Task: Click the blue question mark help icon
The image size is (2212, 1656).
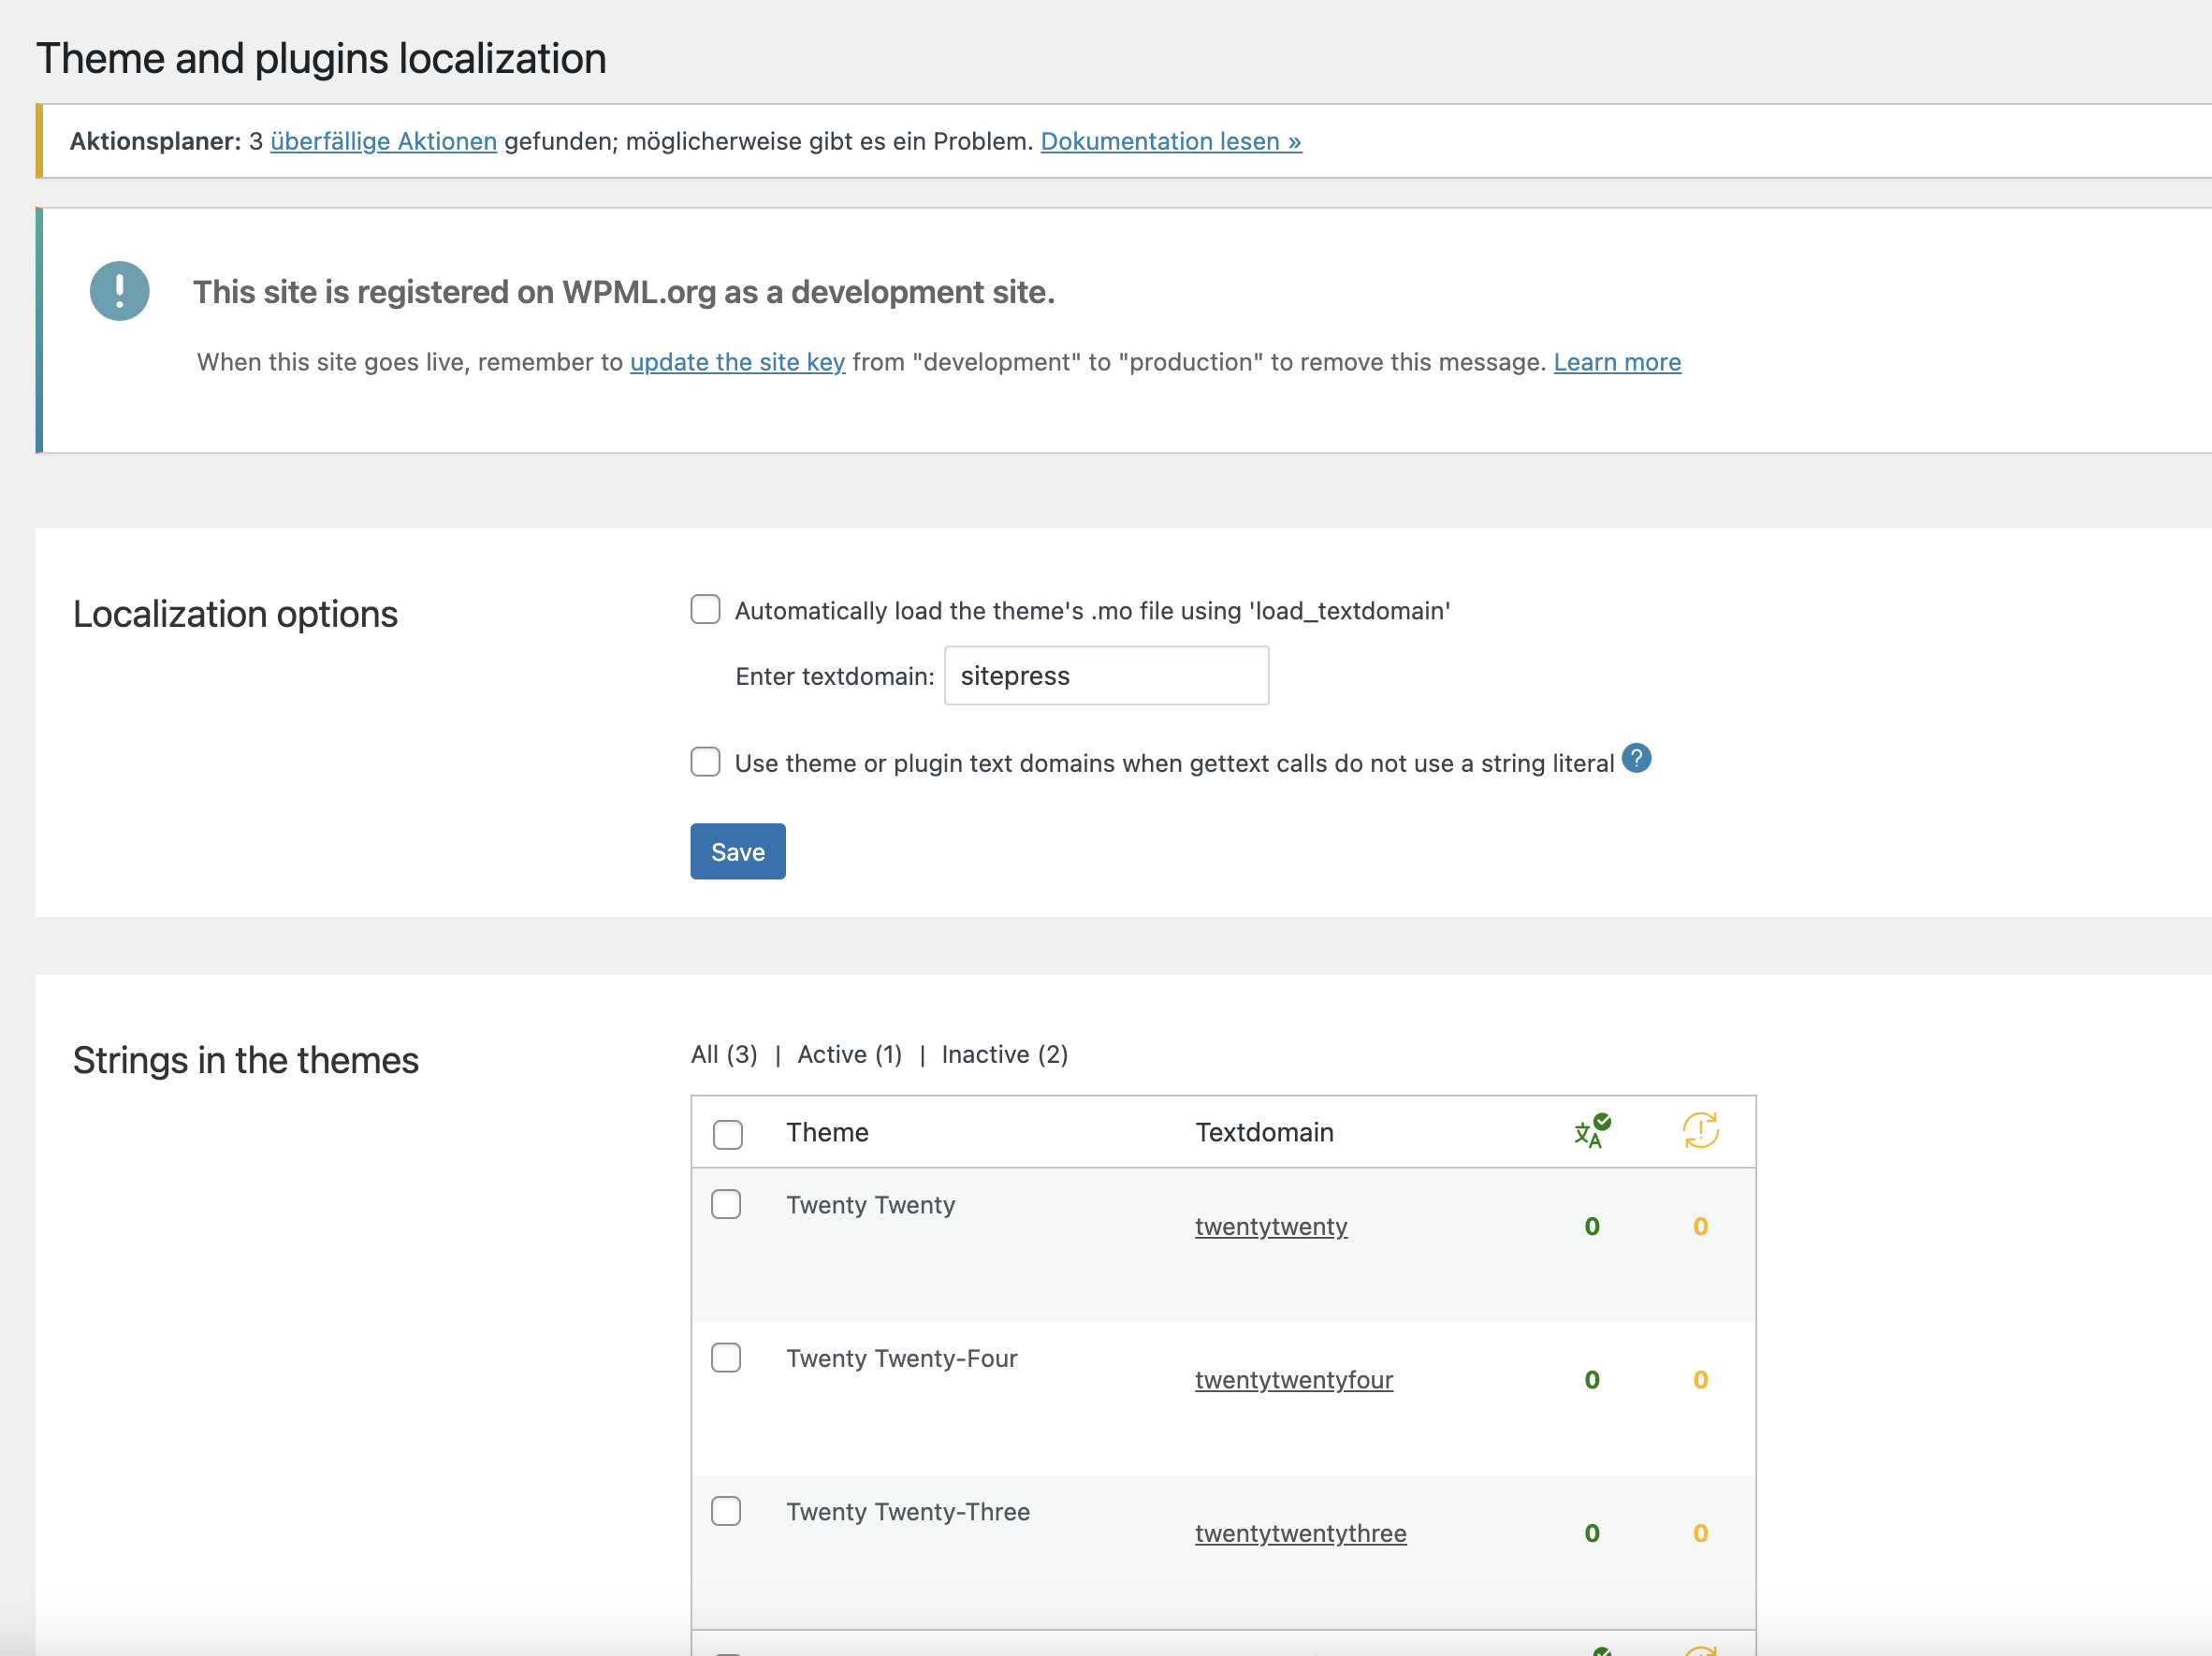Action: pos(1636,759)
